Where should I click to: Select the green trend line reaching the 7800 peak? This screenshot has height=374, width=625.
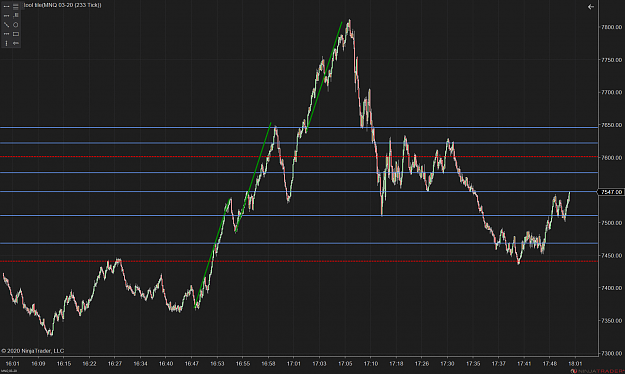324,77
